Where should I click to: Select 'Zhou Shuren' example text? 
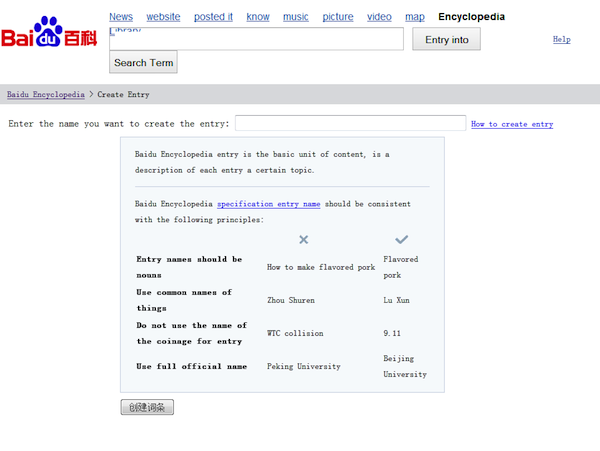pos(291,300)
